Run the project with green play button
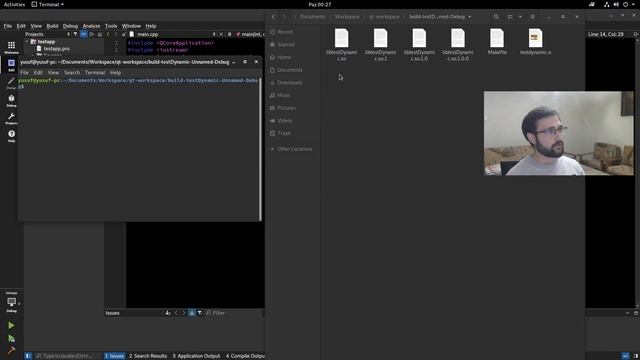640x360 pixels. [11, 325]
